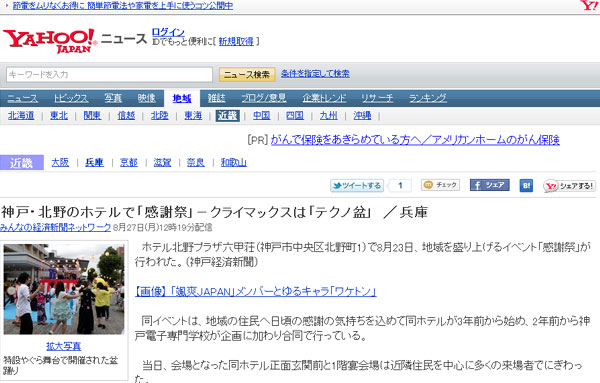
Task: Open the ログイン link
Action: pyautogui.click(x=168, y=32)
